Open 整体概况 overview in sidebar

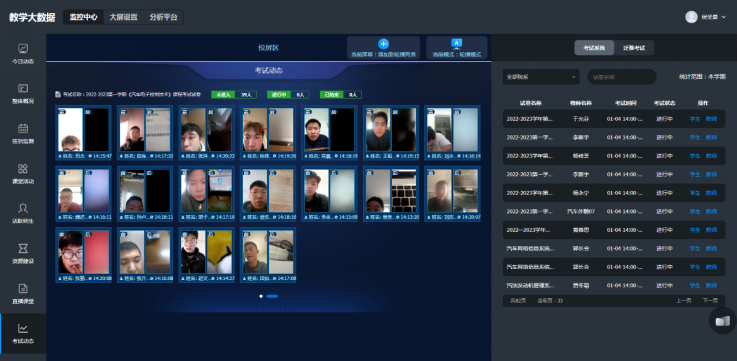point(23,94)
